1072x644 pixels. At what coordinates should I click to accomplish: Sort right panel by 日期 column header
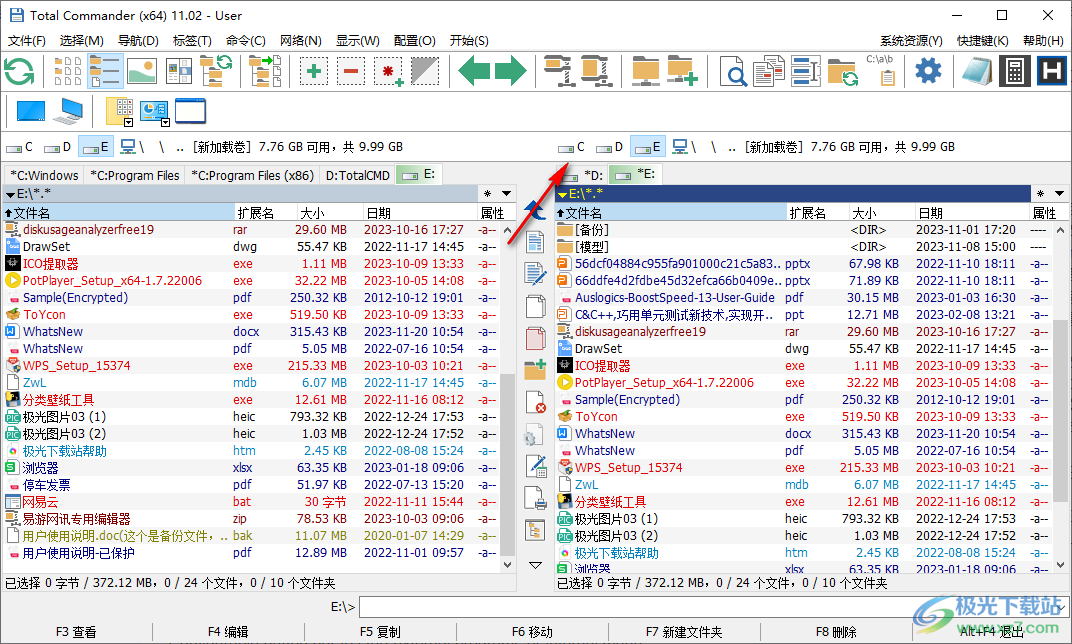point(971,213)
